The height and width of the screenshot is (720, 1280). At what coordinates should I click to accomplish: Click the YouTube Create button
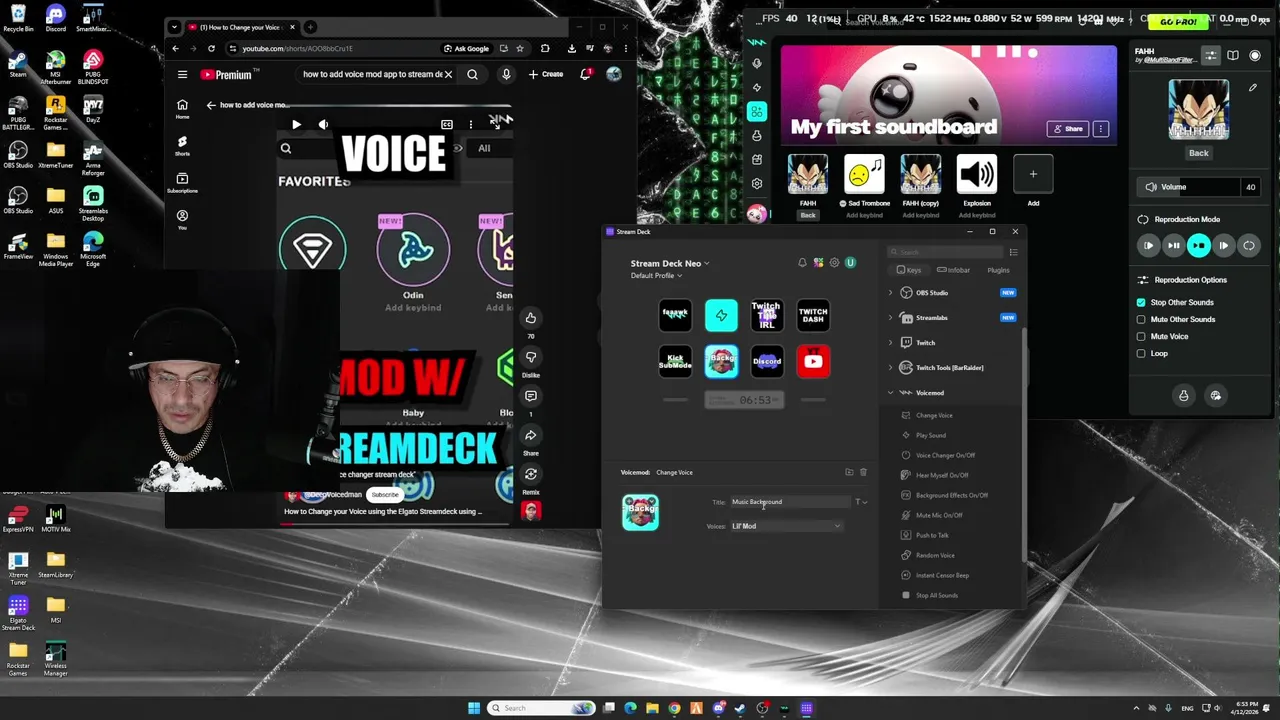(546, 74)
